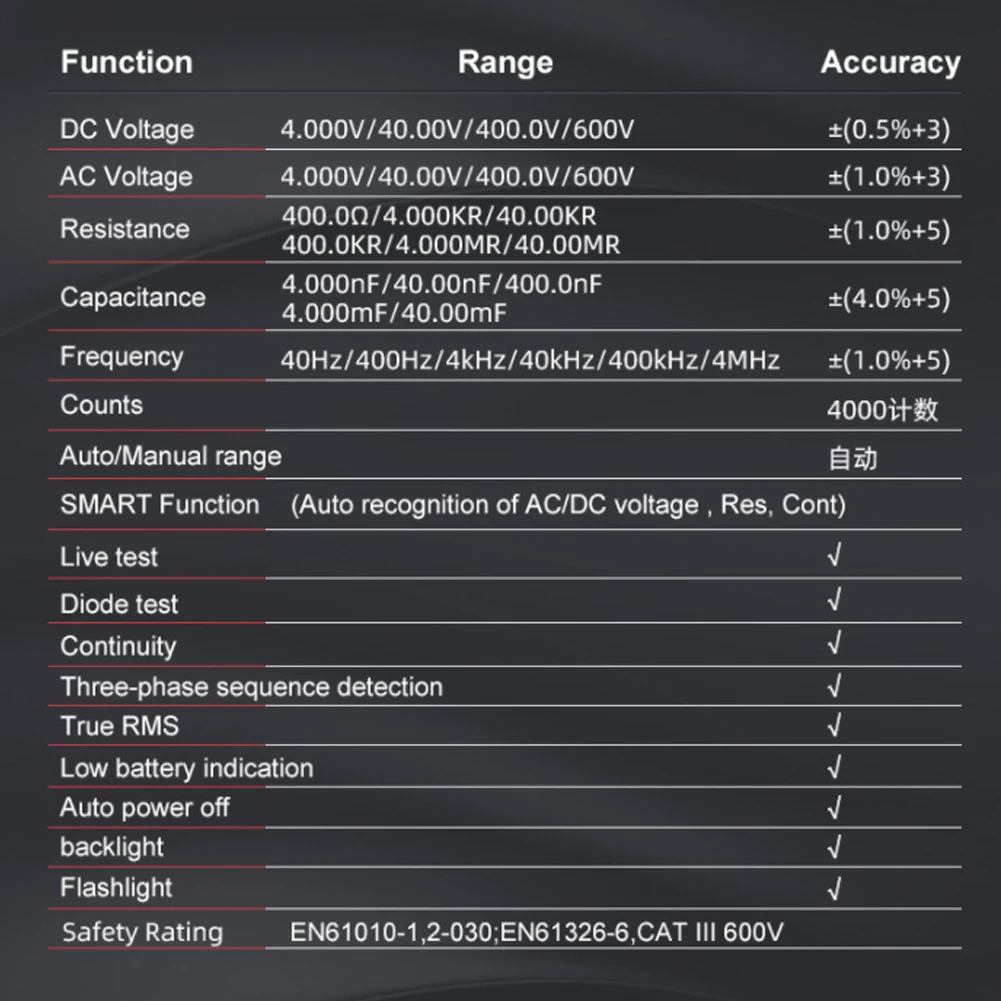1001x1001 pixels.
Task: Click the Continuity checkmark
Action: point(834,643)
